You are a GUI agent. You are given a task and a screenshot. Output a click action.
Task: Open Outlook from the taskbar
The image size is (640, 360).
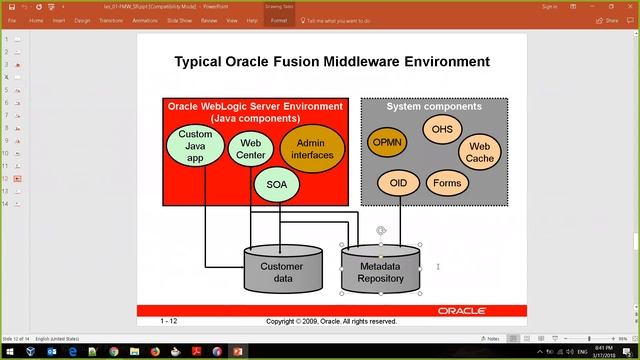[x=51, y=351]
